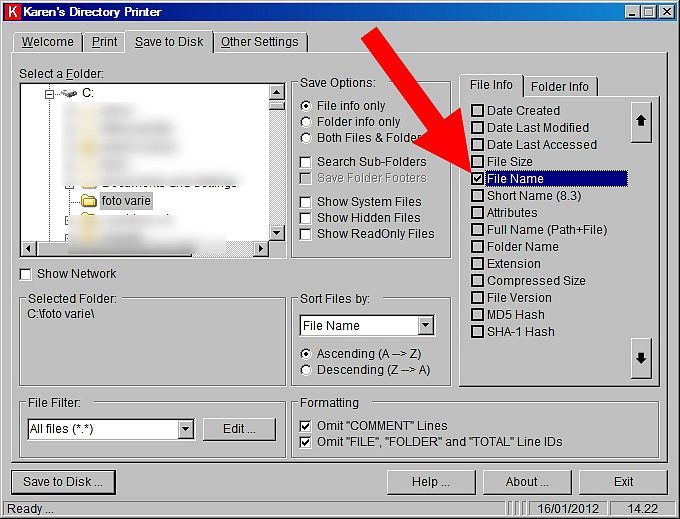Check the Extension item

coord(477,264)
